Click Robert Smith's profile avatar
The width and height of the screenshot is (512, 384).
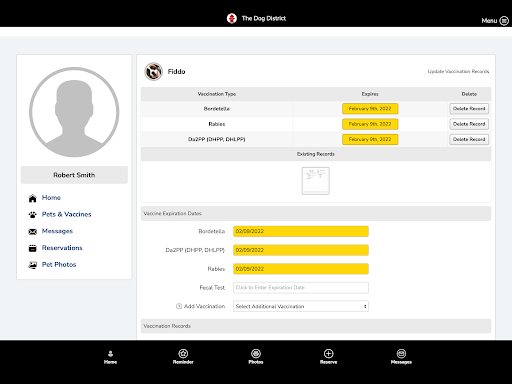coord(74,112)
